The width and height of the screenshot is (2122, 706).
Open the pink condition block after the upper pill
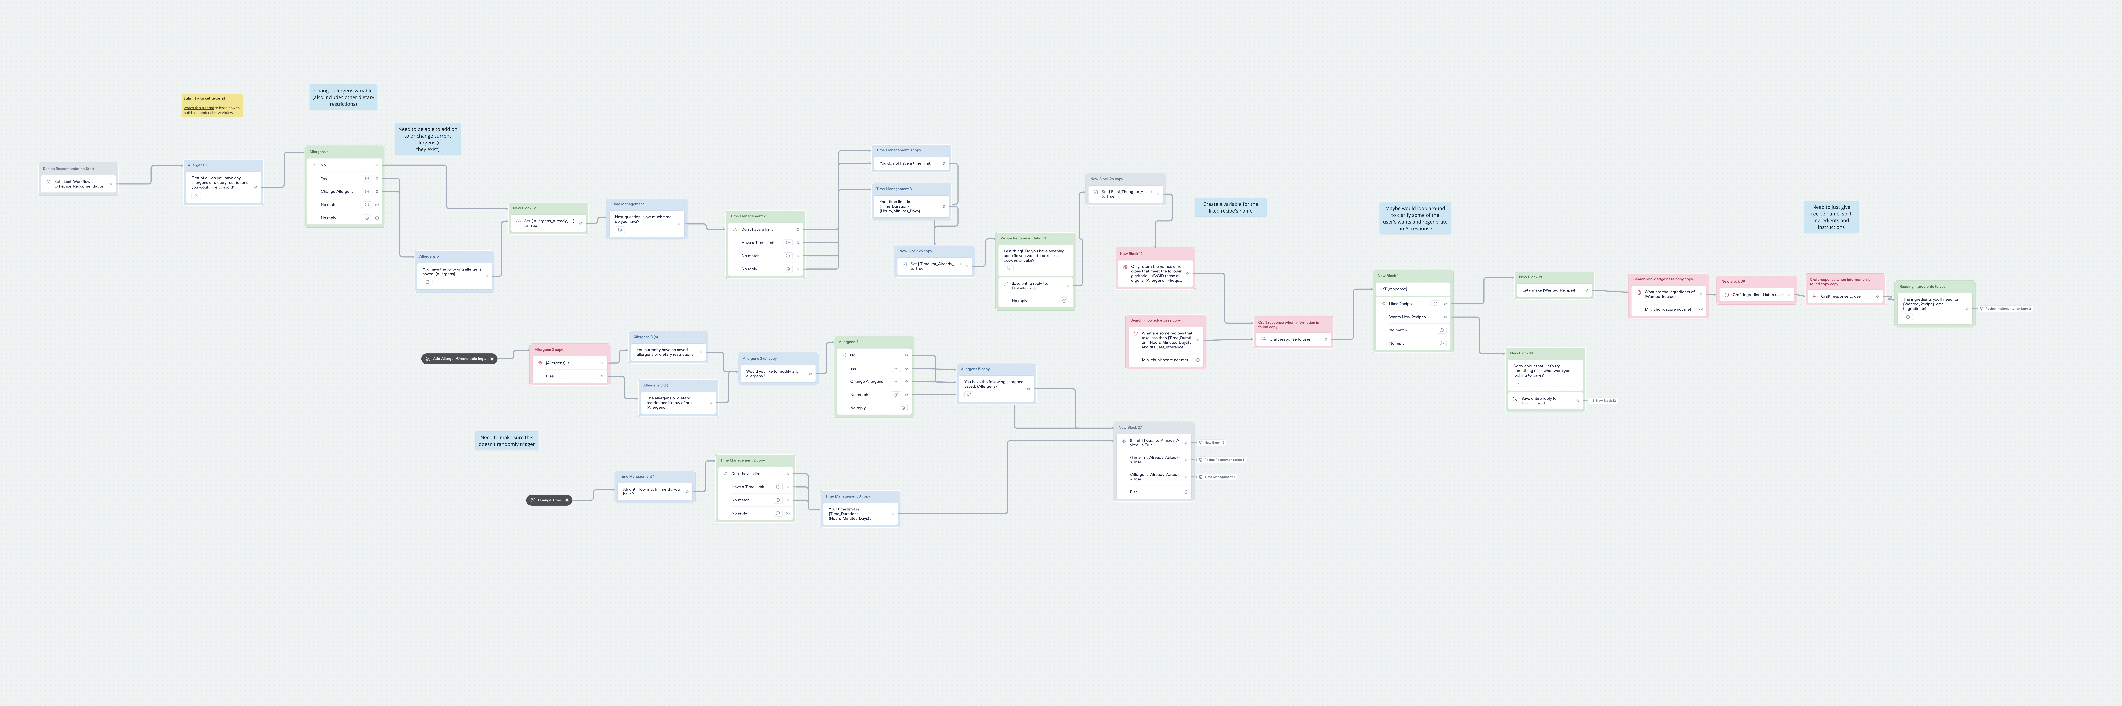pyautogui.click(x=569, y=364)
